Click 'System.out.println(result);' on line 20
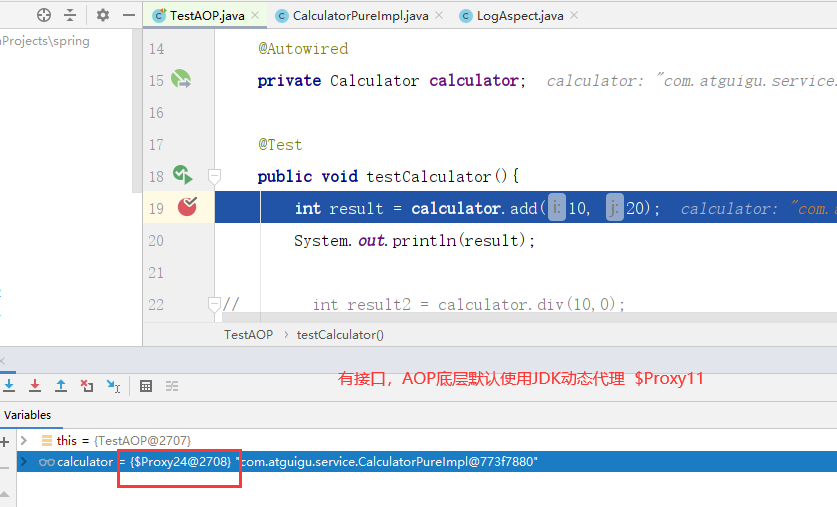837x507 pixels. click(414, 241)
